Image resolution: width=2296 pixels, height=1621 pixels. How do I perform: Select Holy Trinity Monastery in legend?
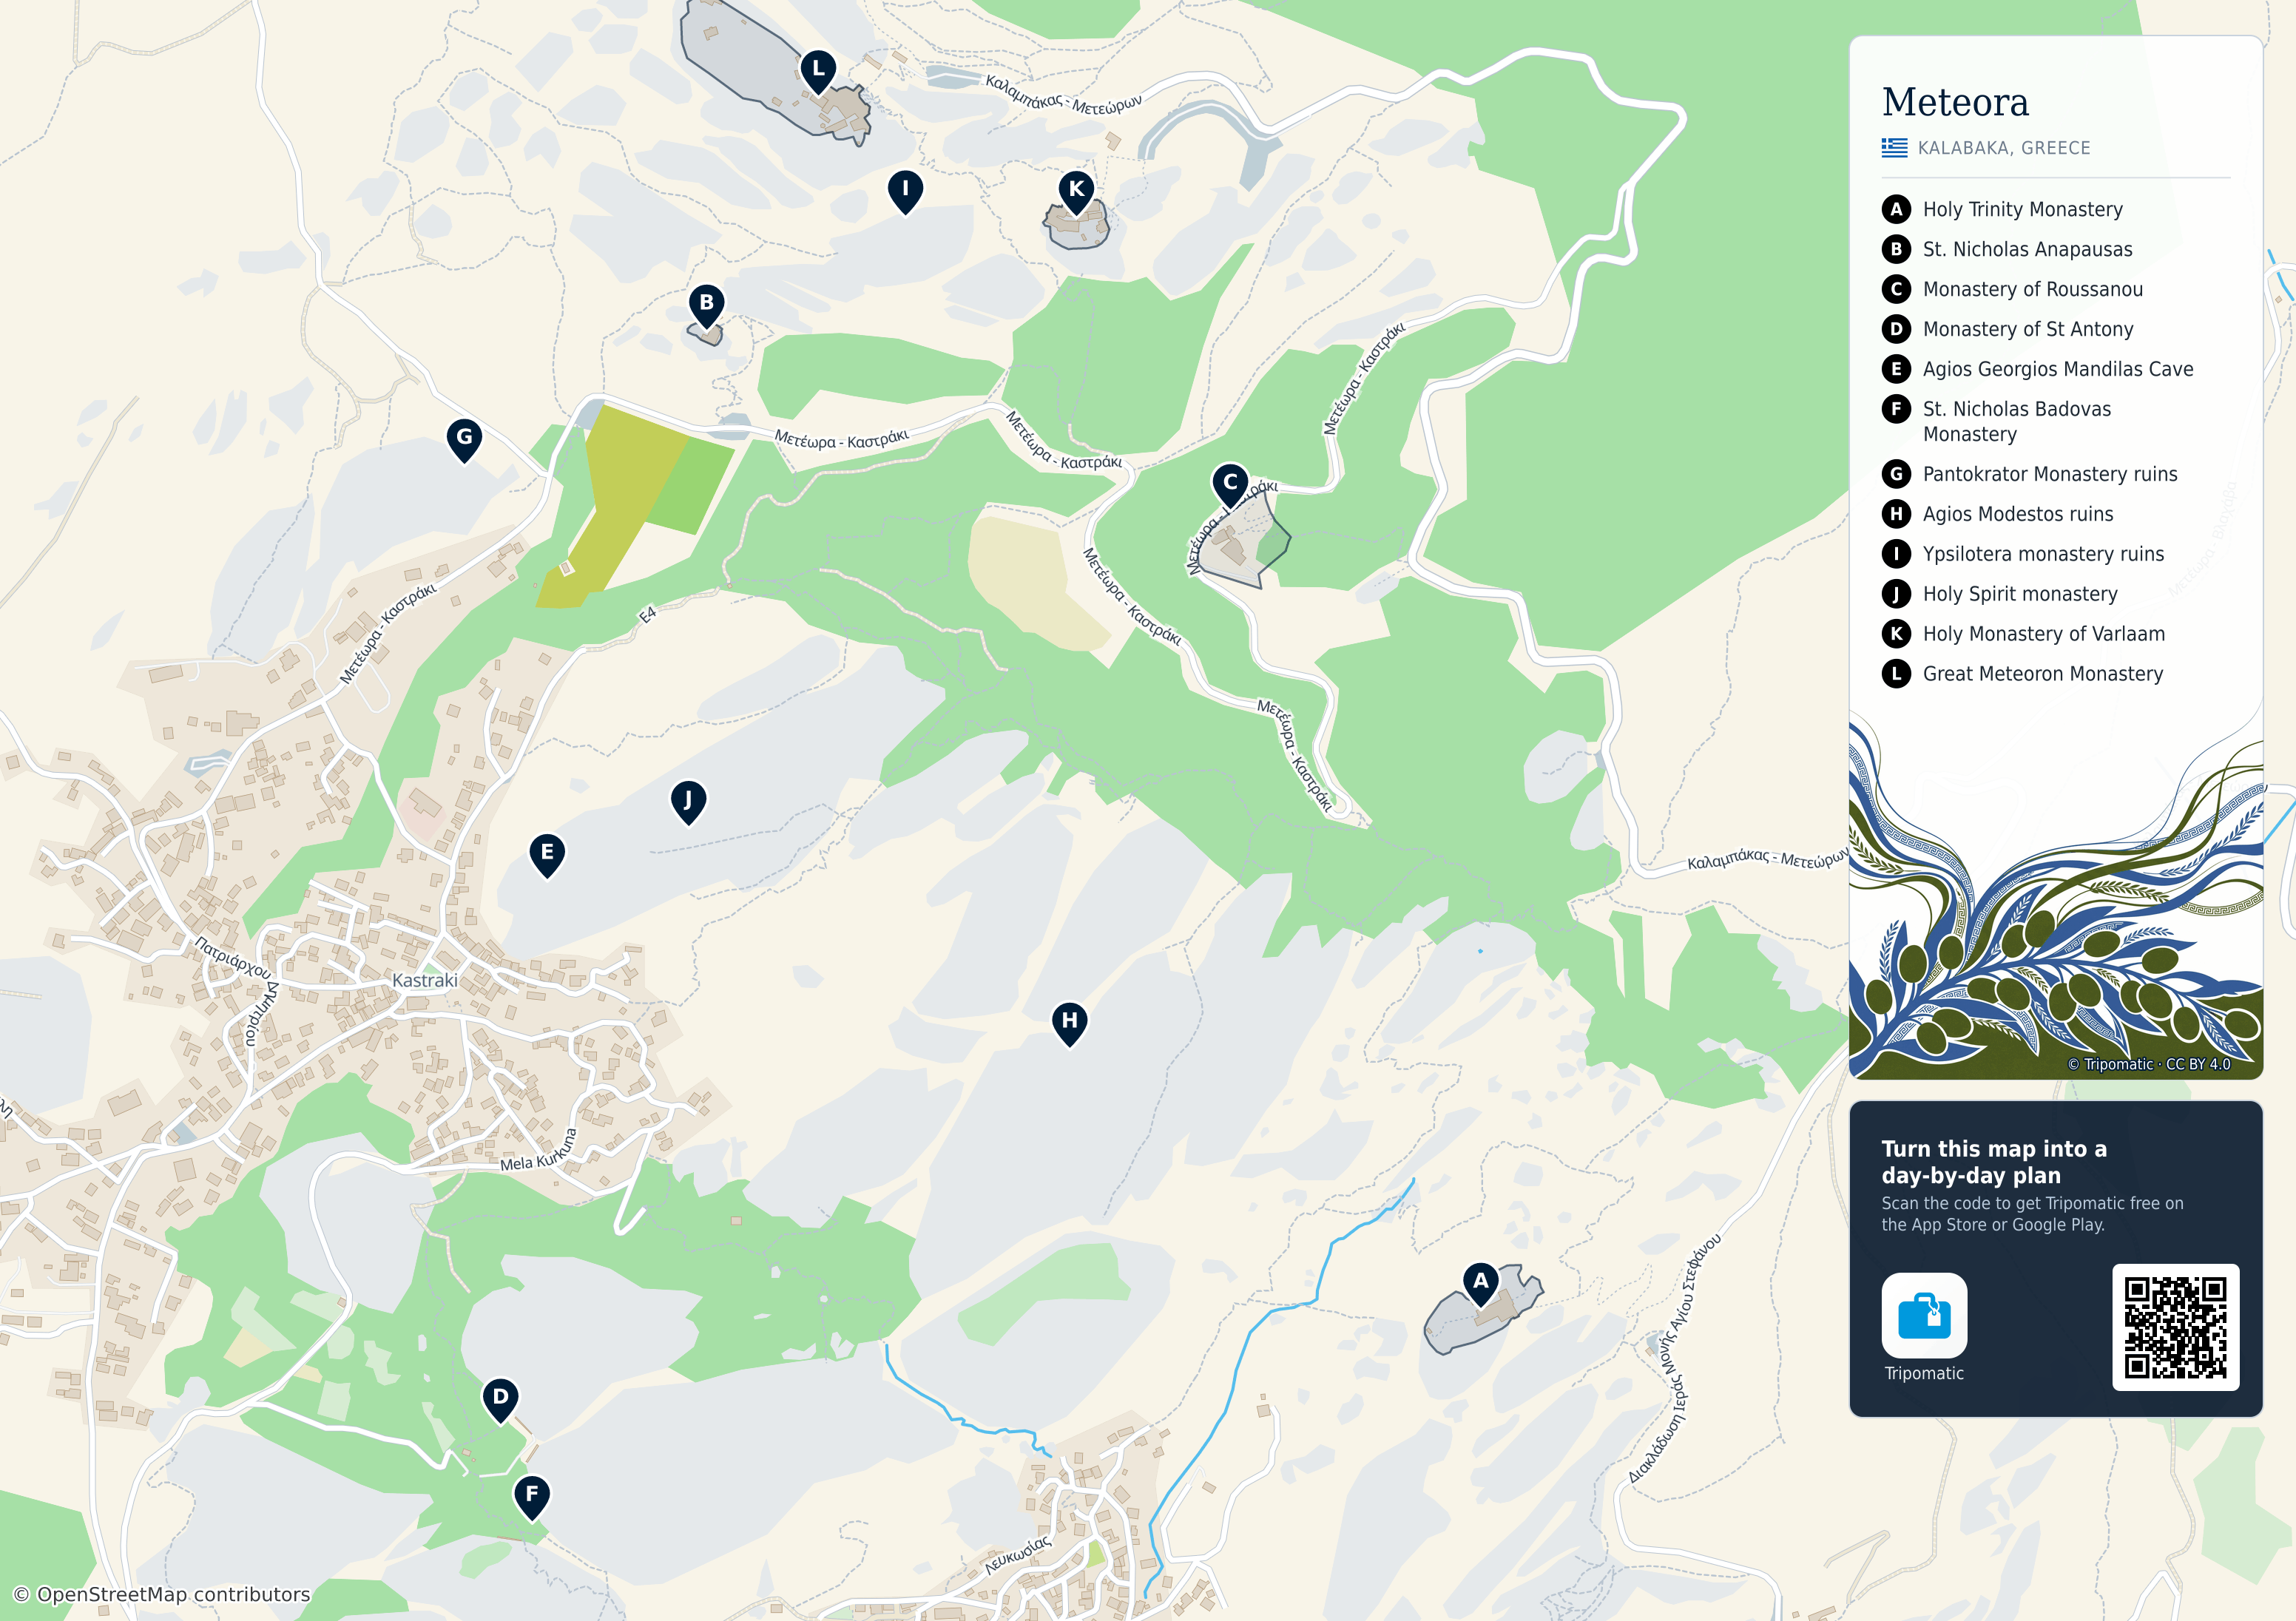coord(2022,209)
